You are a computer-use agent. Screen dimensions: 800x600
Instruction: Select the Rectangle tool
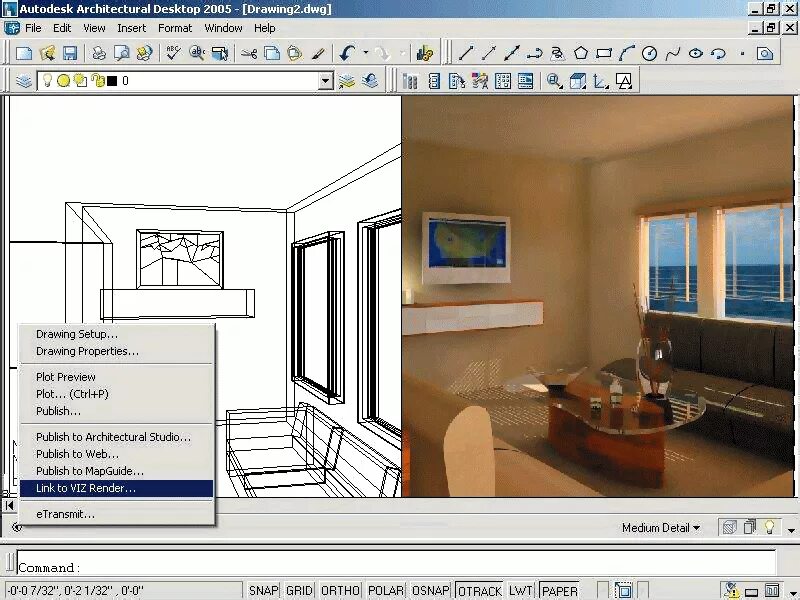pyautogui.click(x=604, y=53)
